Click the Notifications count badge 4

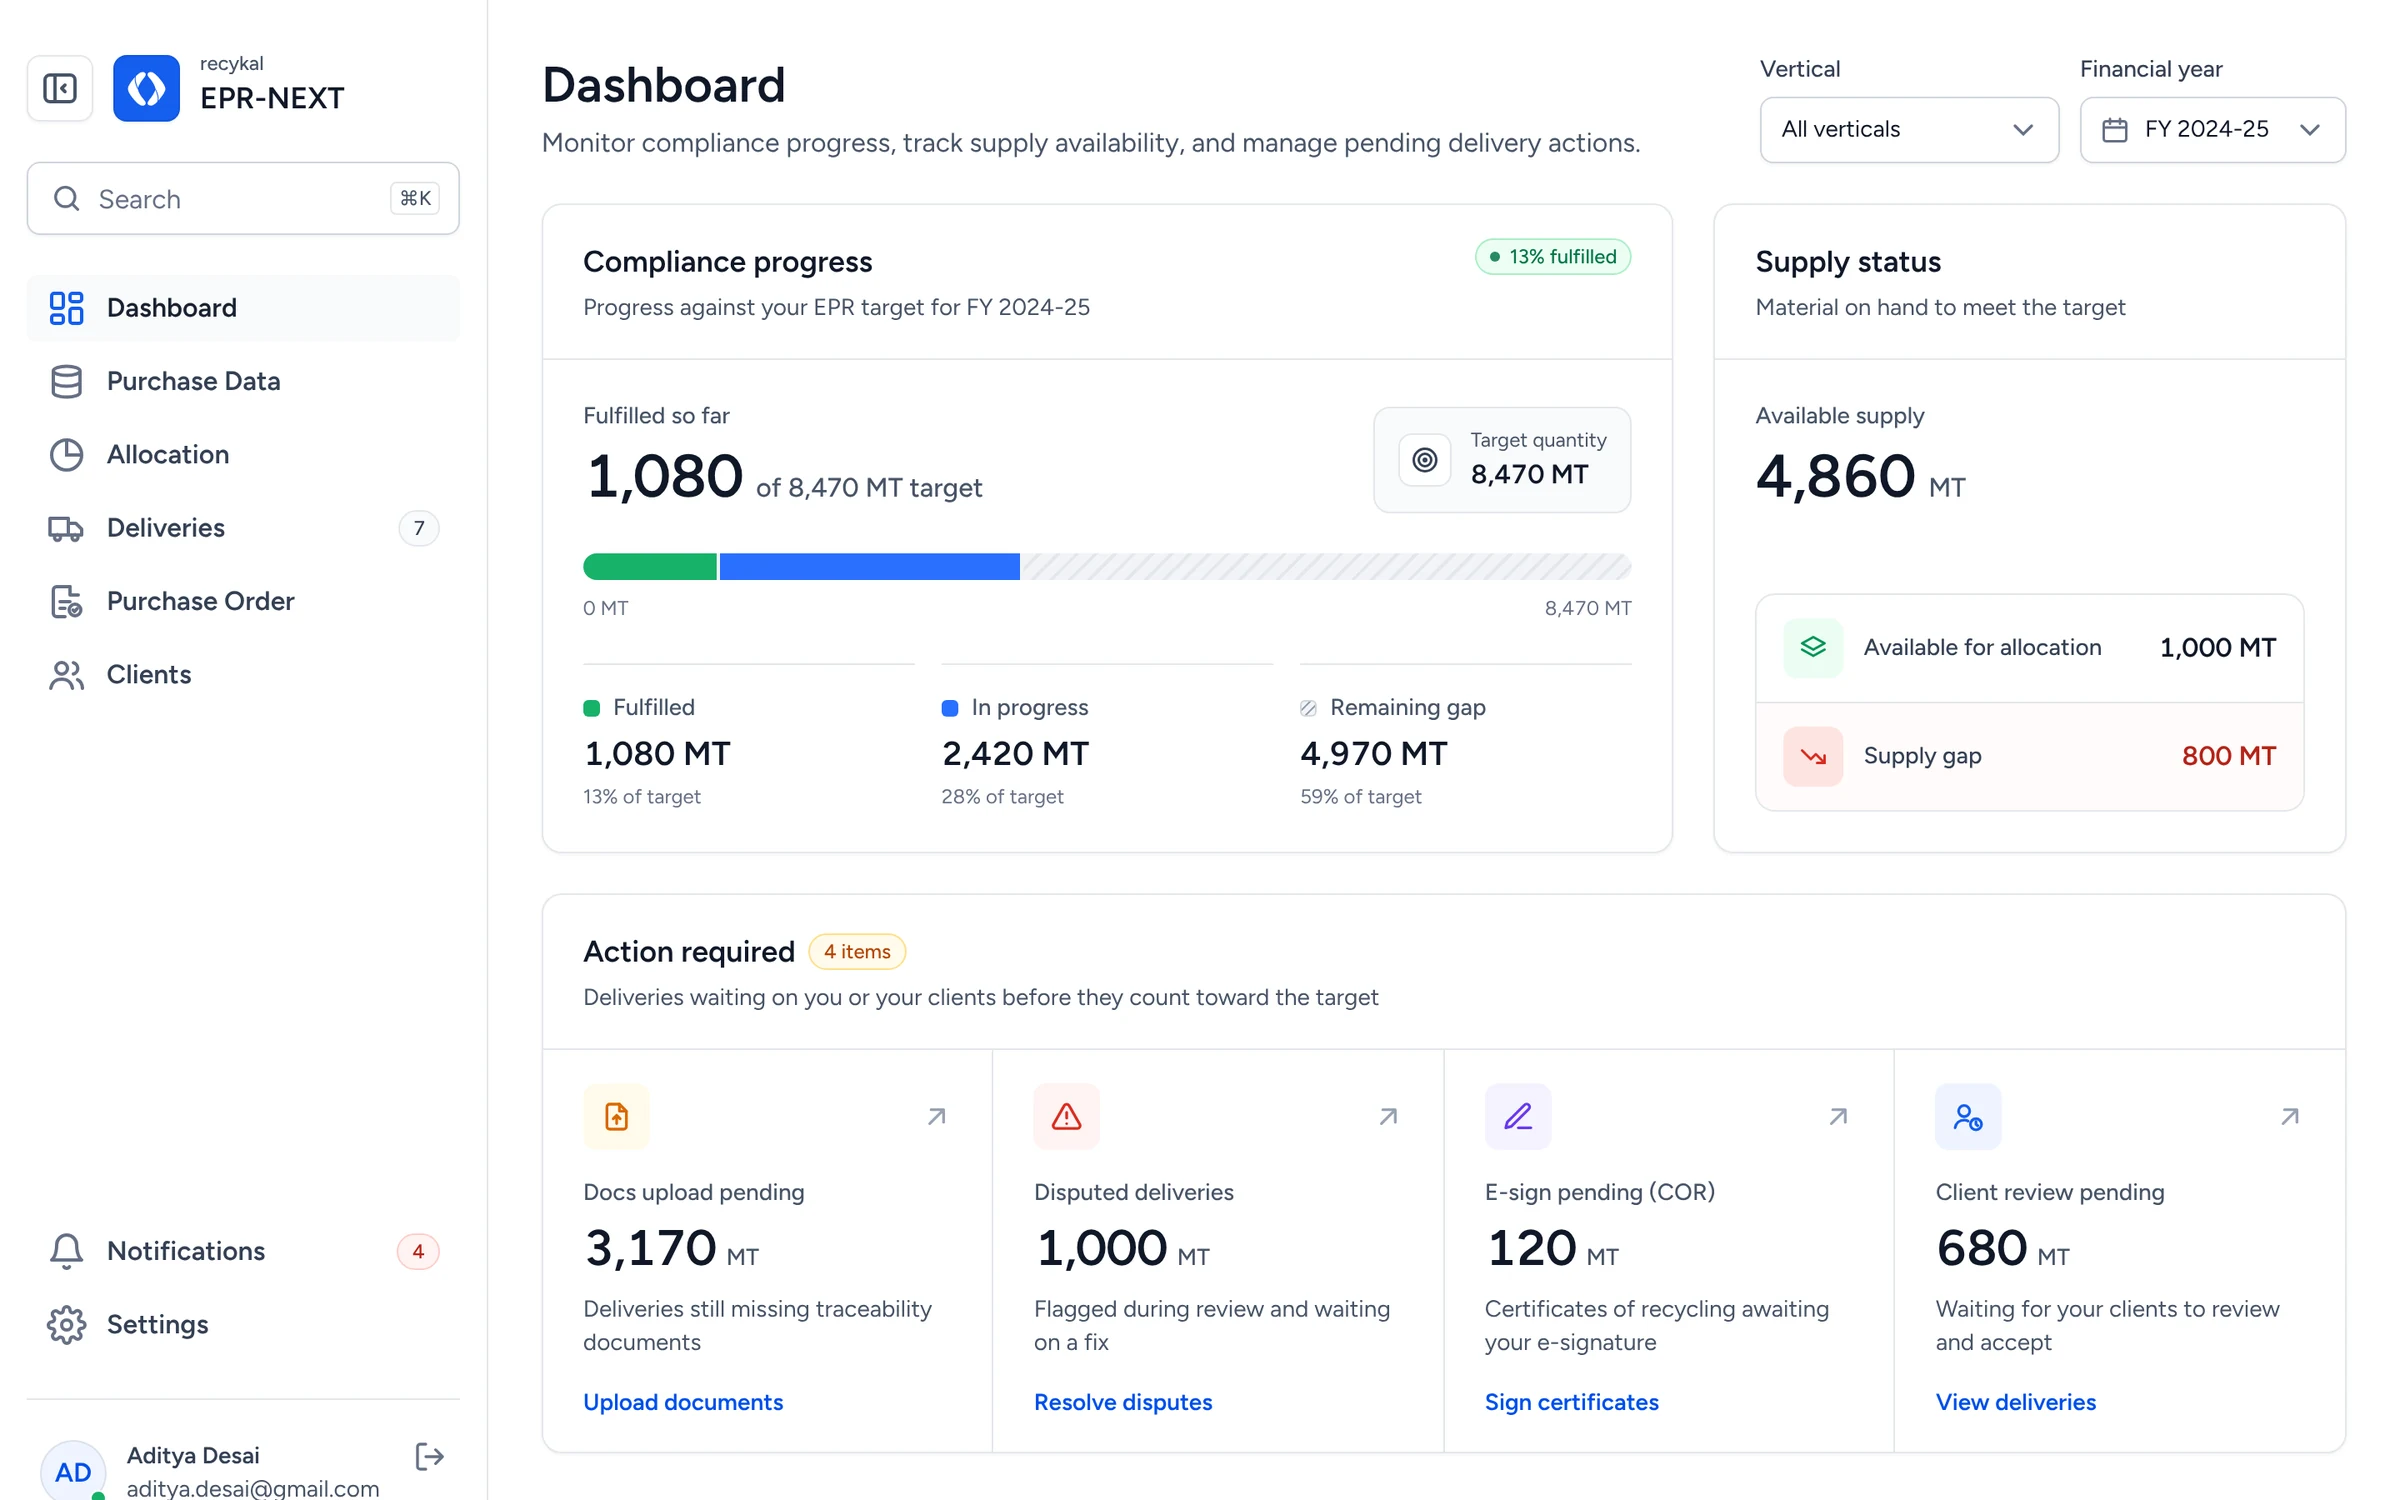[418, 1251]
